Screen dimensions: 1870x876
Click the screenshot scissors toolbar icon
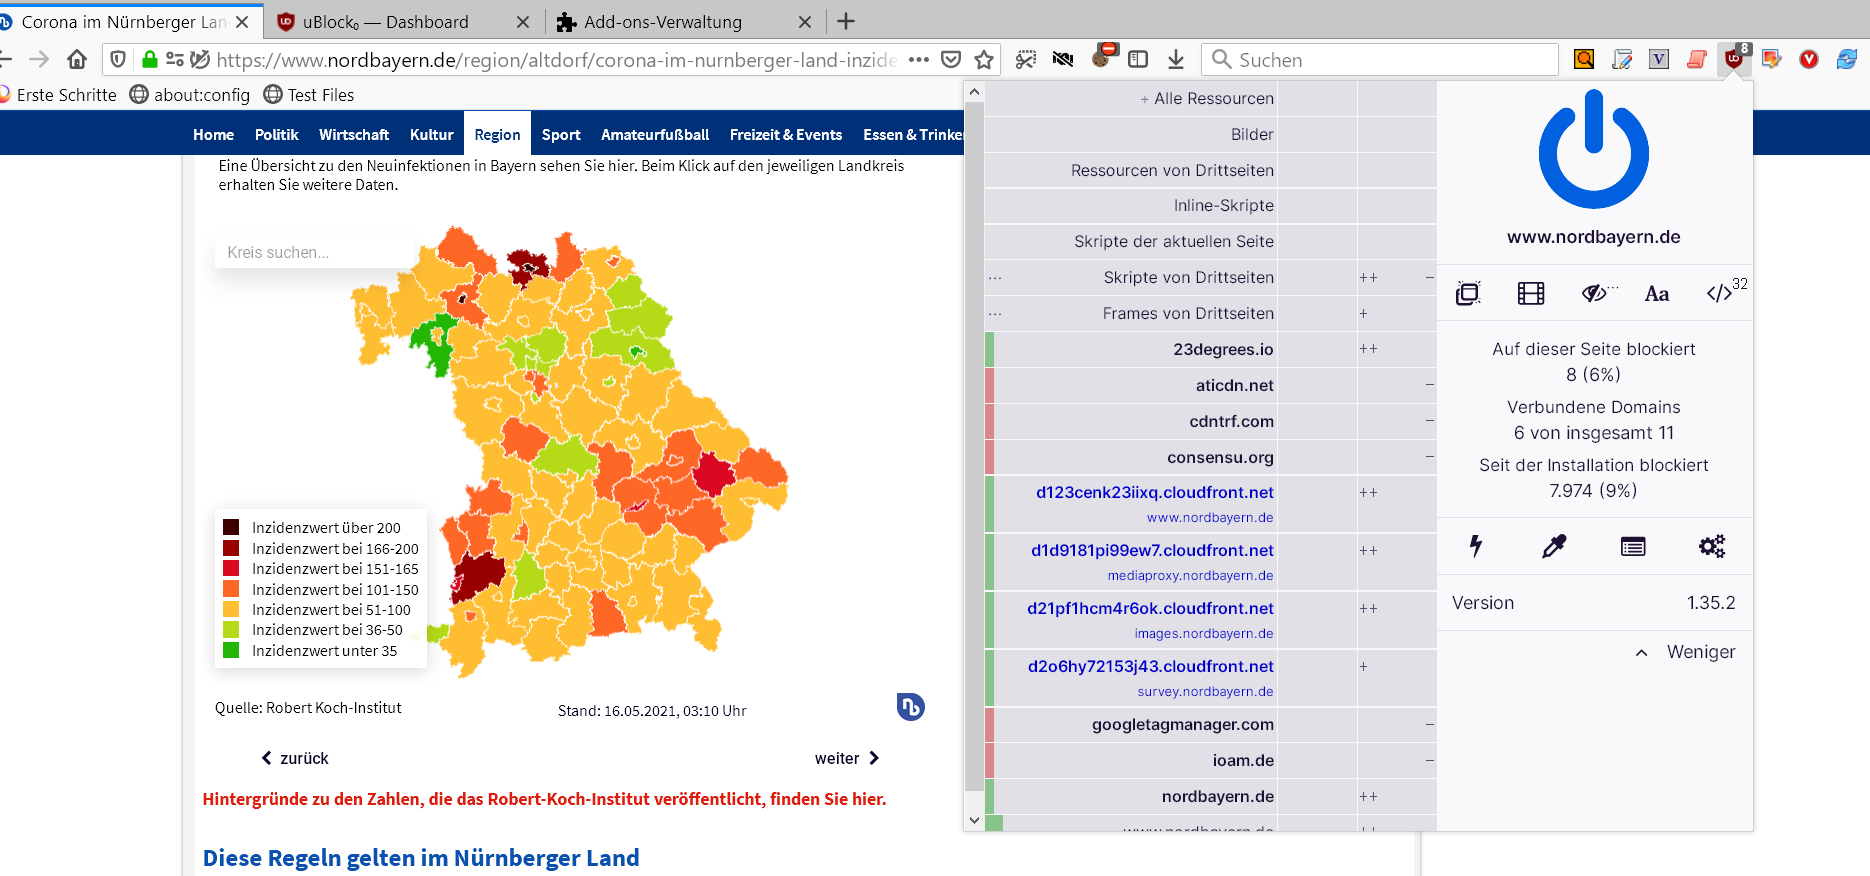(x=1026, y=60)
